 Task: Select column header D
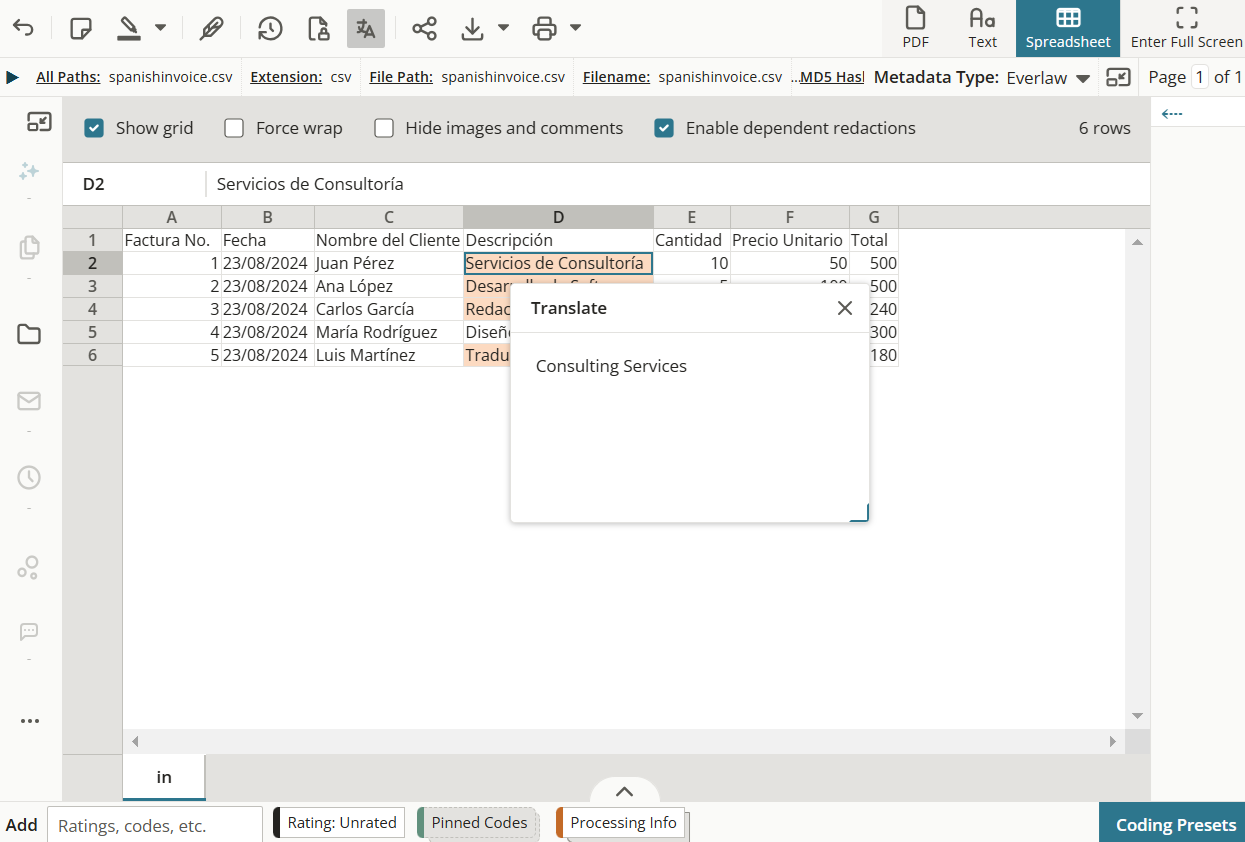click(558, 218)
